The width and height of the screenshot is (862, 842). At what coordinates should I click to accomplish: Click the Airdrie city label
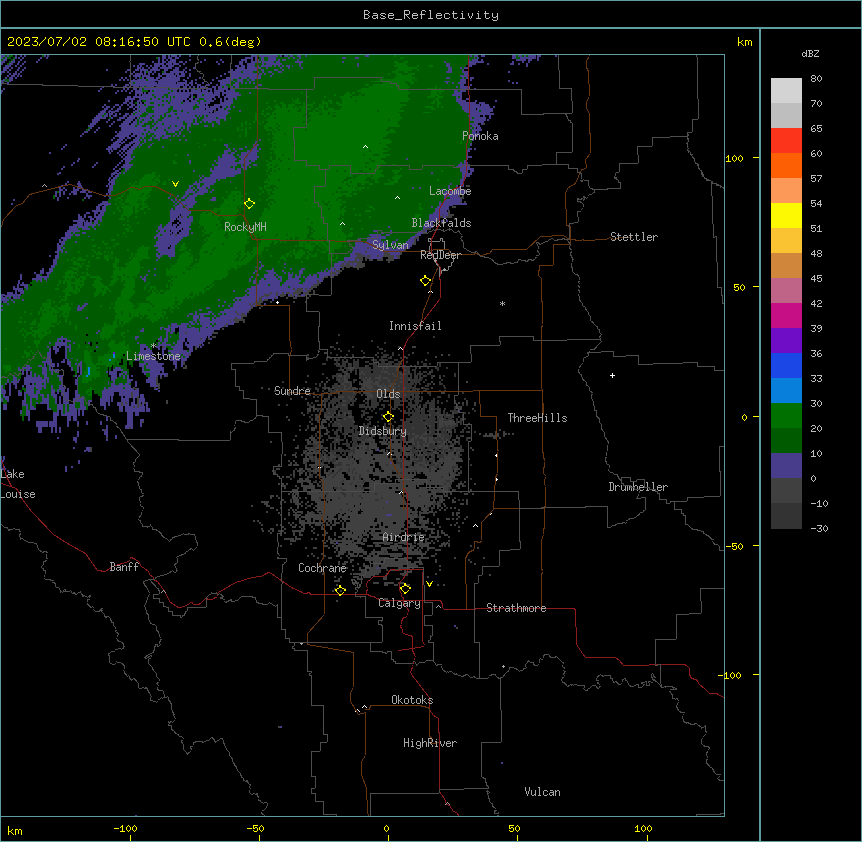tap(404, 537)
